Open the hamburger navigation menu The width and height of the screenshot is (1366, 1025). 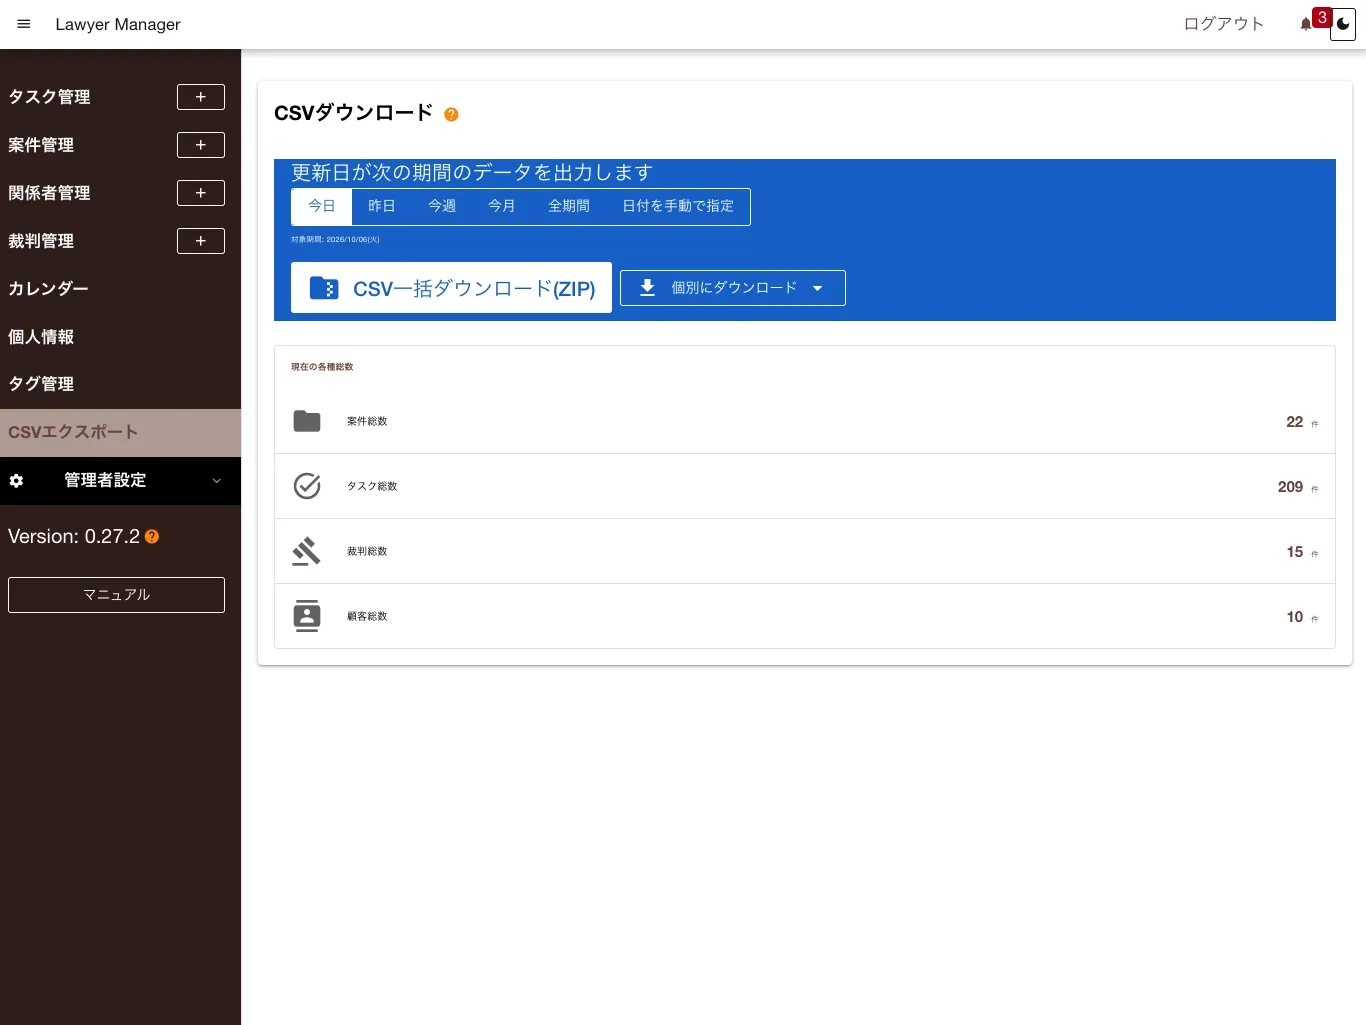pyautogui.click(x=24, y=24)
